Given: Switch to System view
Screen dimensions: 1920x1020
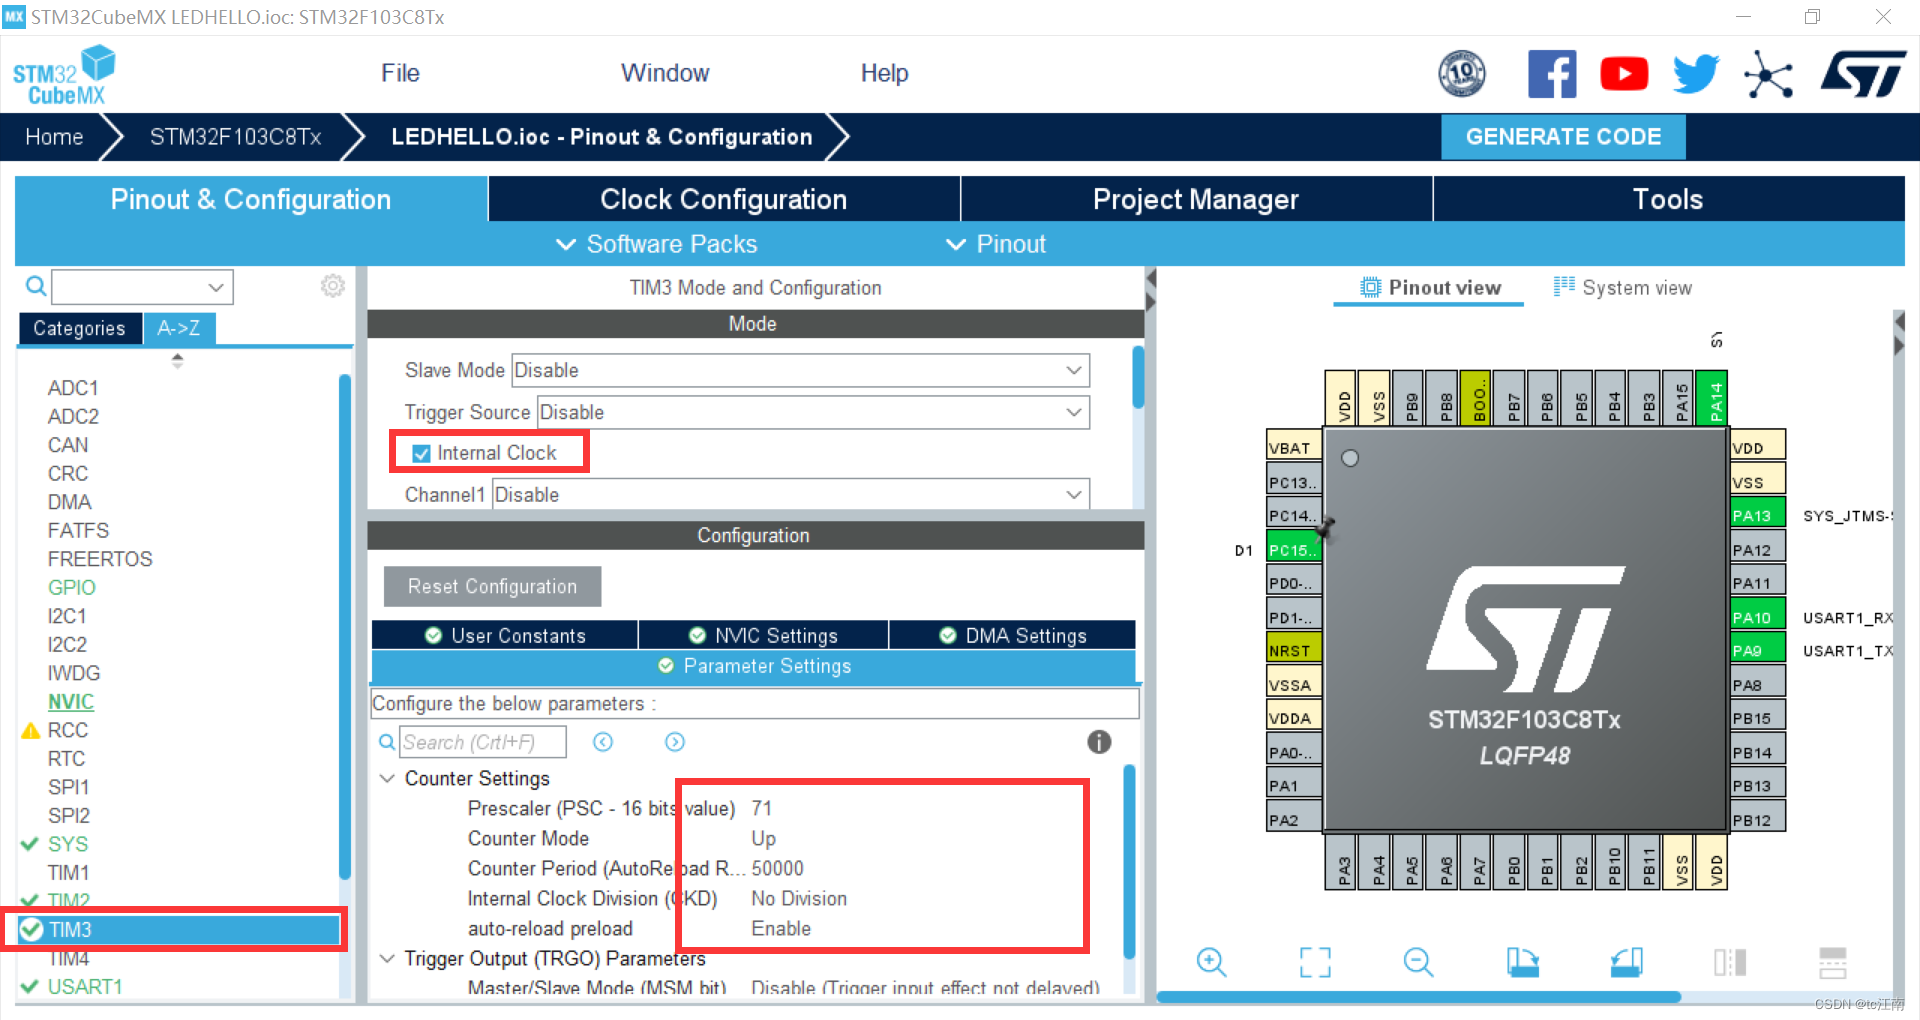Looking at the screenshot, I should click(x=1622, y=288).
